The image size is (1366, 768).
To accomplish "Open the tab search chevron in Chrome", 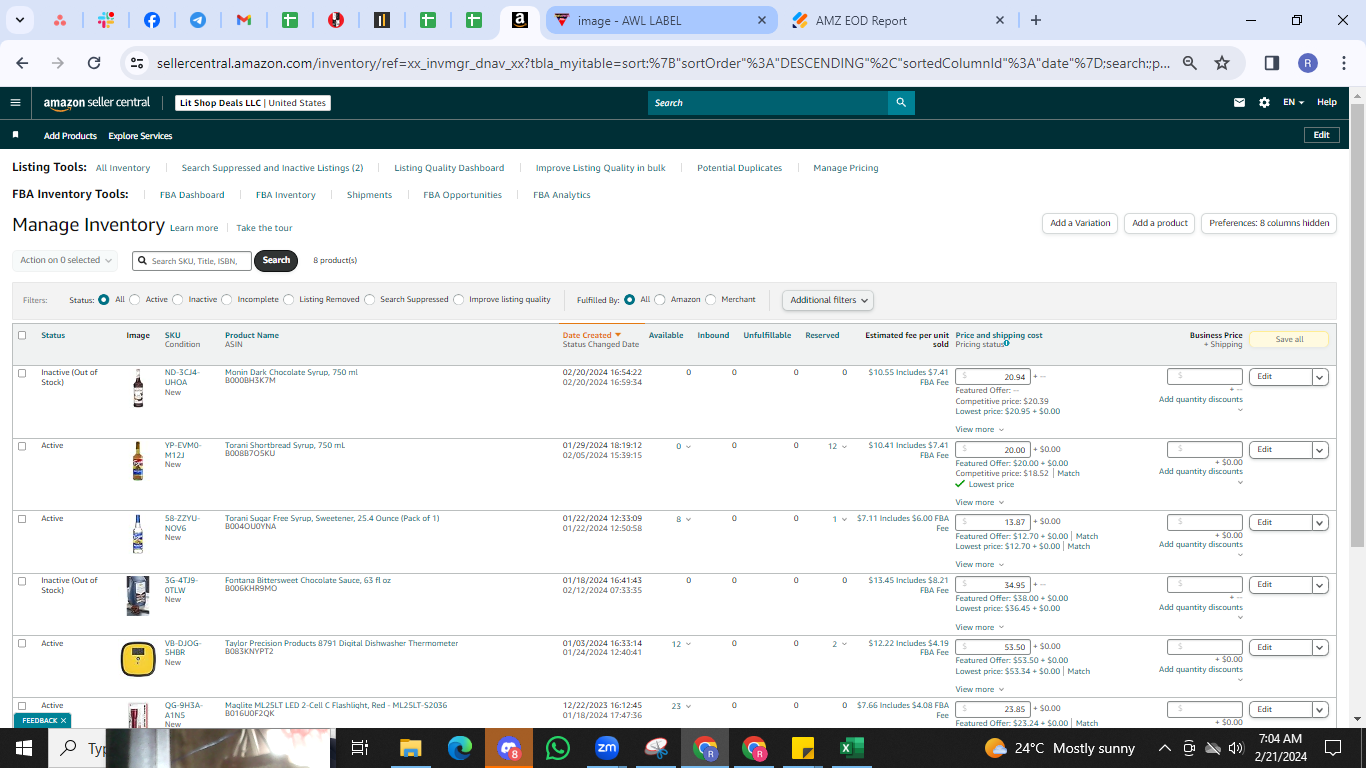I will 21,20.
